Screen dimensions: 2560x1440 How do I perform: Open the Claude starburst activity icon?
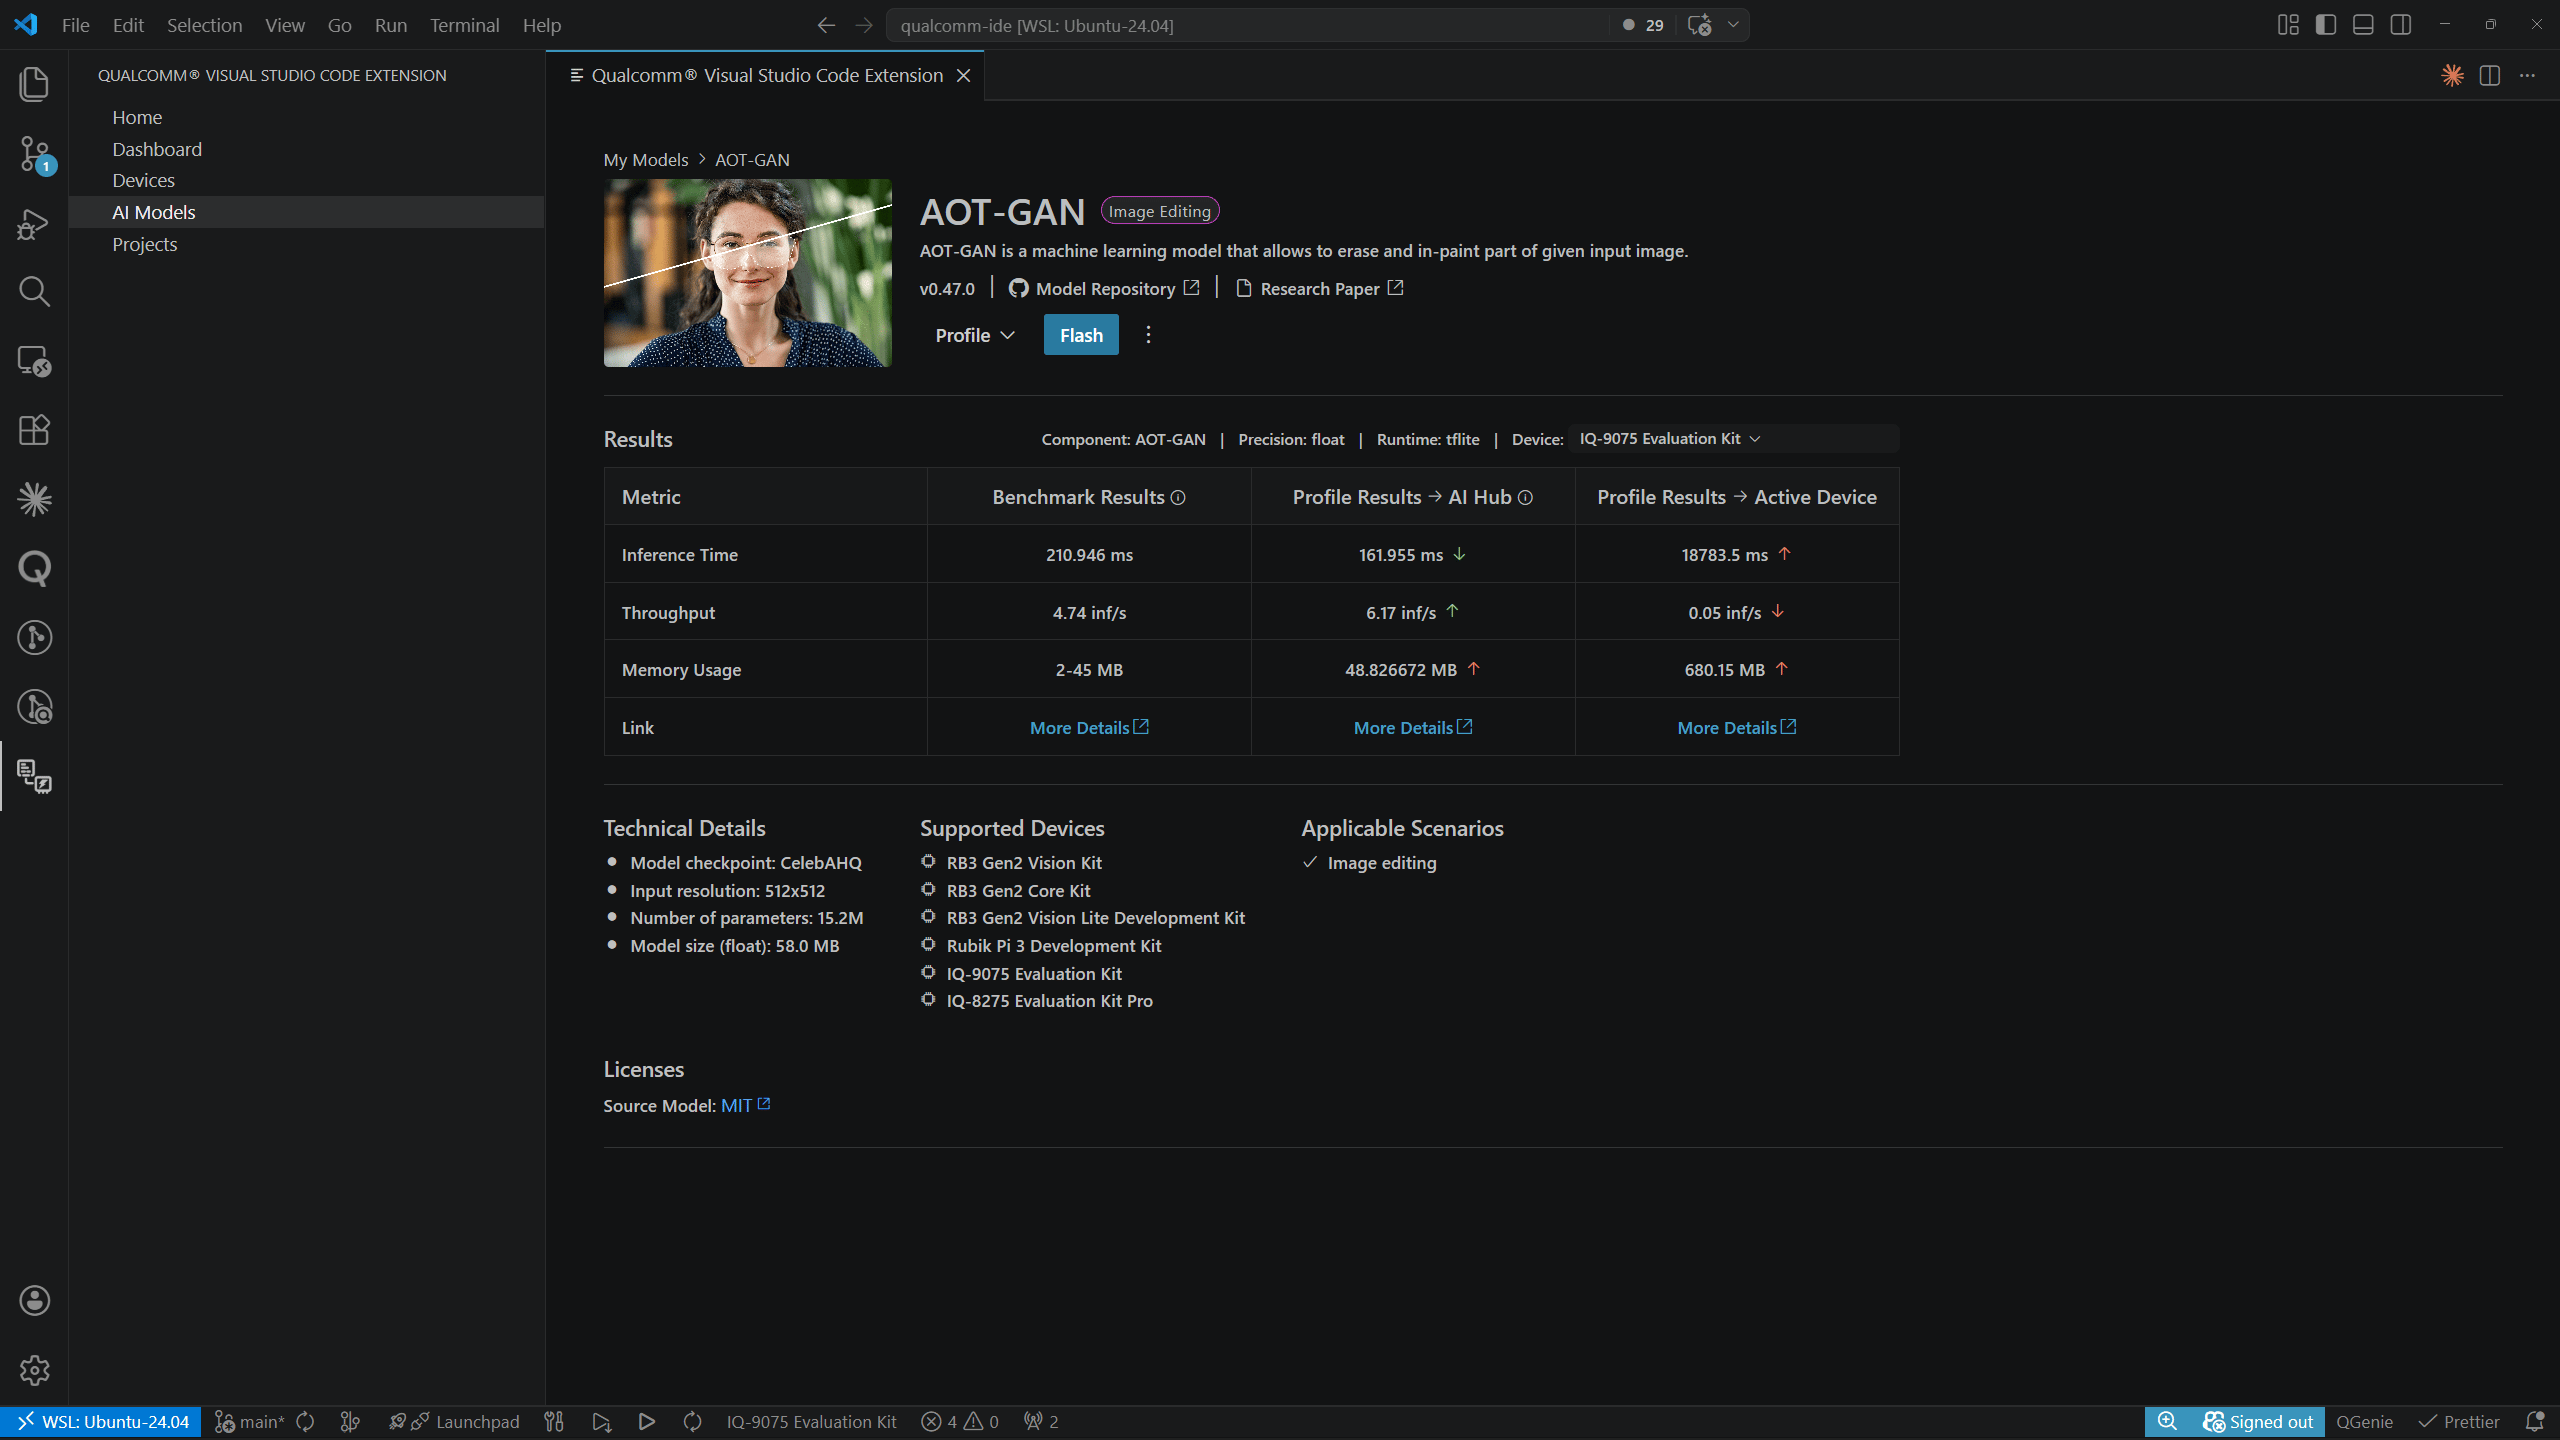(x=34, y=499)
